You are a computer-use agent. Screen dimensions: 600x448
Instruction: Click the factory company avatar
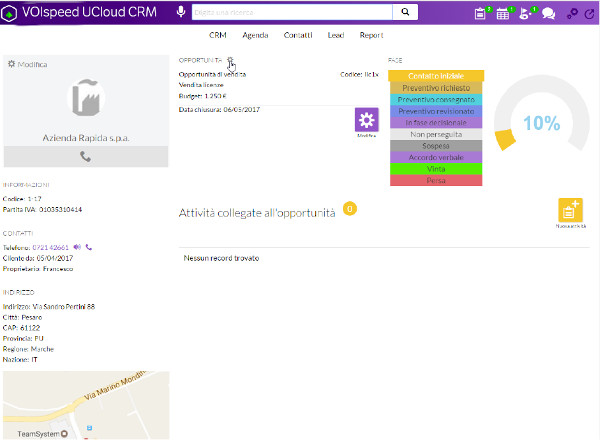(x=86, y=98)
